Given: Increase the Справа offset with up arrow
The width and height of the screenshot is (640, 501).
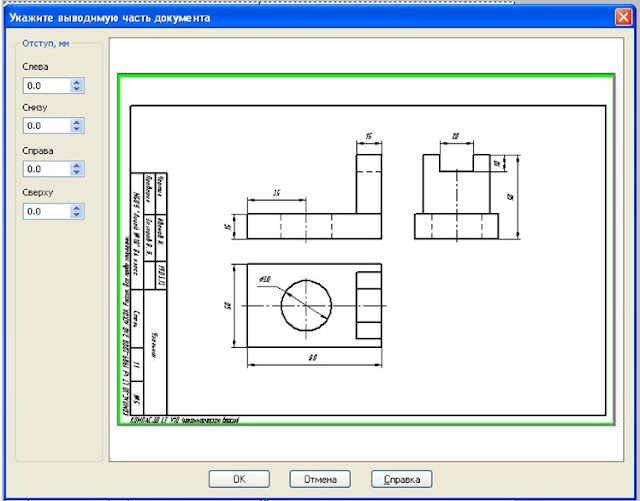Looking at the screenshot, I should [x=77, y=165].
